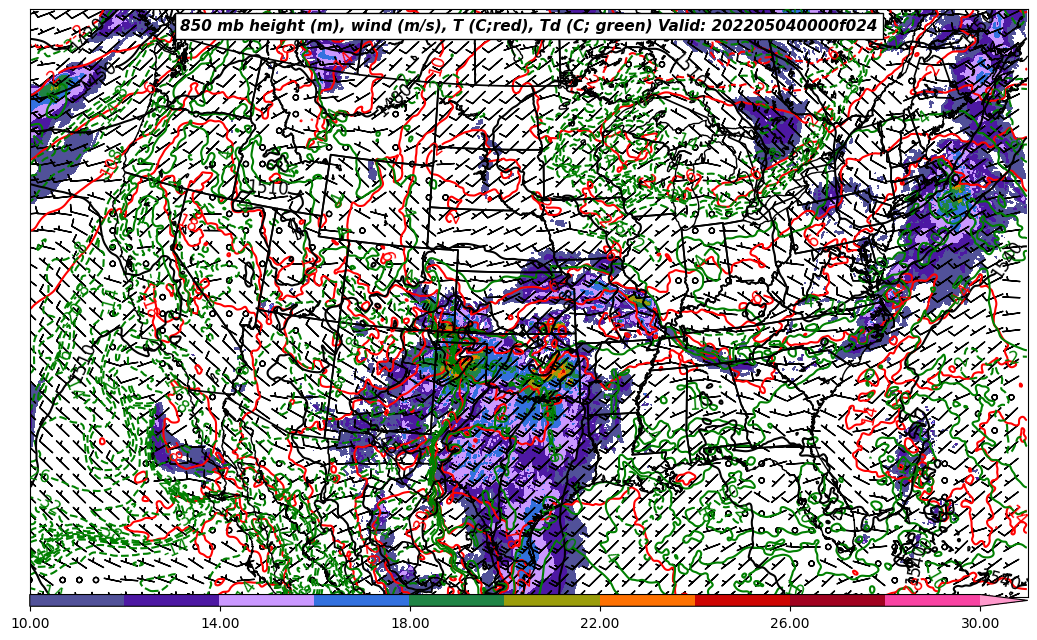Click the 18.00 colorbar tick label

coord(409,623)
